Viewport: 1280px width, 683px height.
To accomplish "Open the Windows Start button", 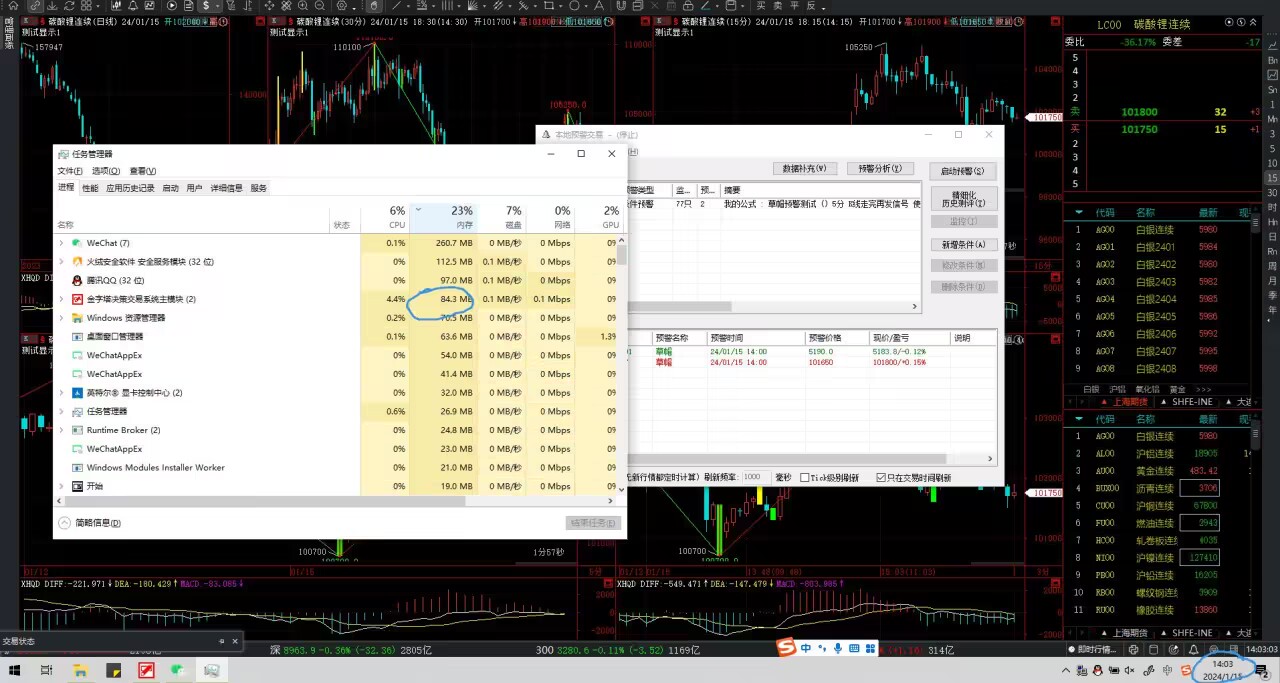I will [15, 670].
